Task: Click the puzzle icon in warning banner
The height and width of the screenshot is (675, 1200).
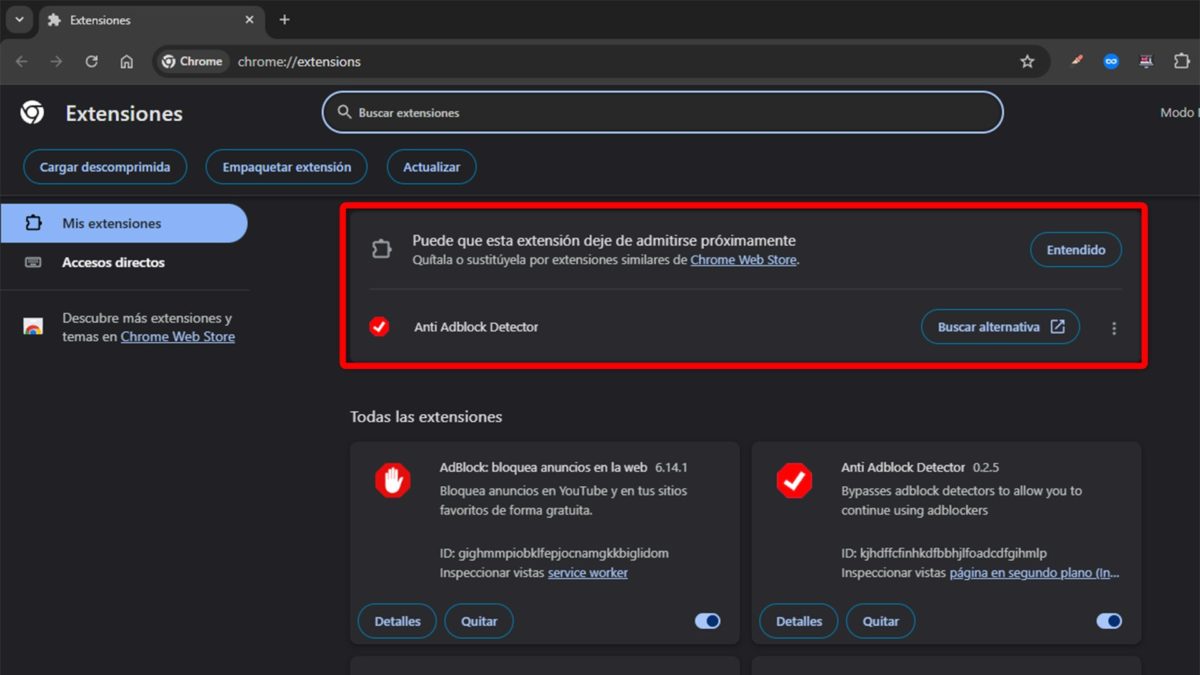Action: [x=381, y=249]
